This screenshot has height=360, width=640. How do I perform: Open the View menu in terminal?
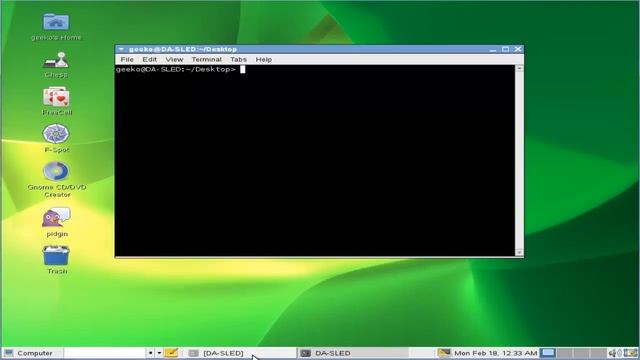point(174,59)
